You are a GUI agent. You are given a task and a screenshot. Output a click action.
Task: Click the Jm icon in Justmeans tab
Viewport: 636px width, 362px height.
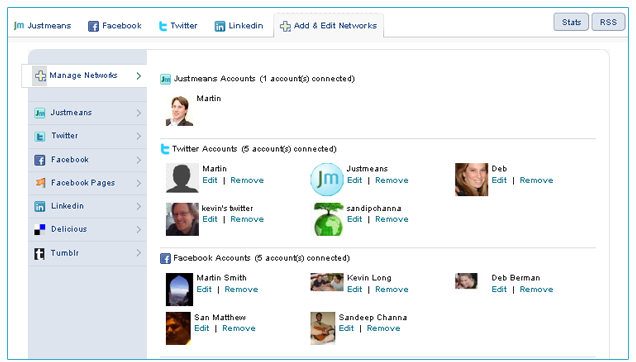coord(19,26)
